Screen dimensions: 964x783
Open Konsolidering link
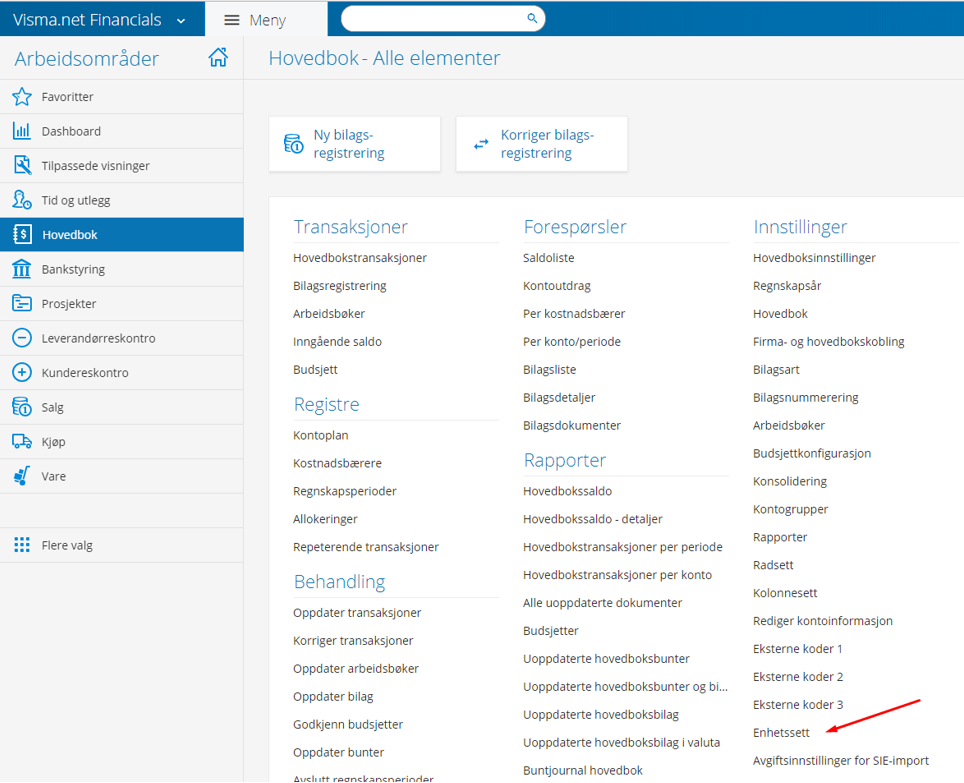789,481
